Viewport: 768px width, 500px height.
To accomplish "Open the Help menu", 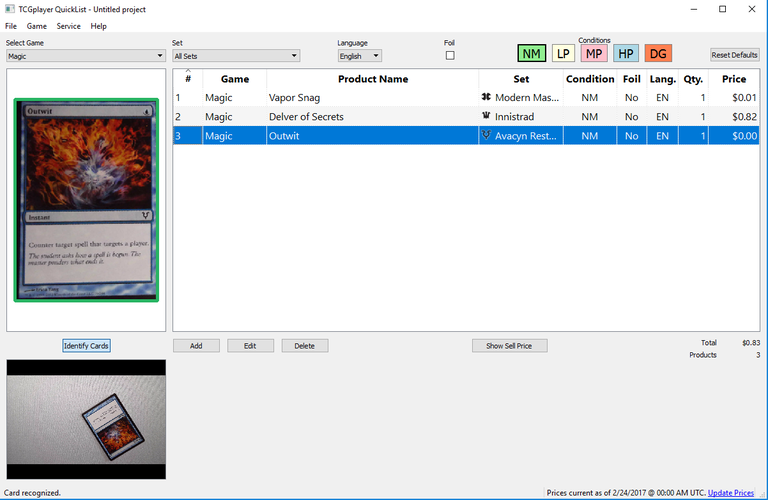I will tap(98, 26).
